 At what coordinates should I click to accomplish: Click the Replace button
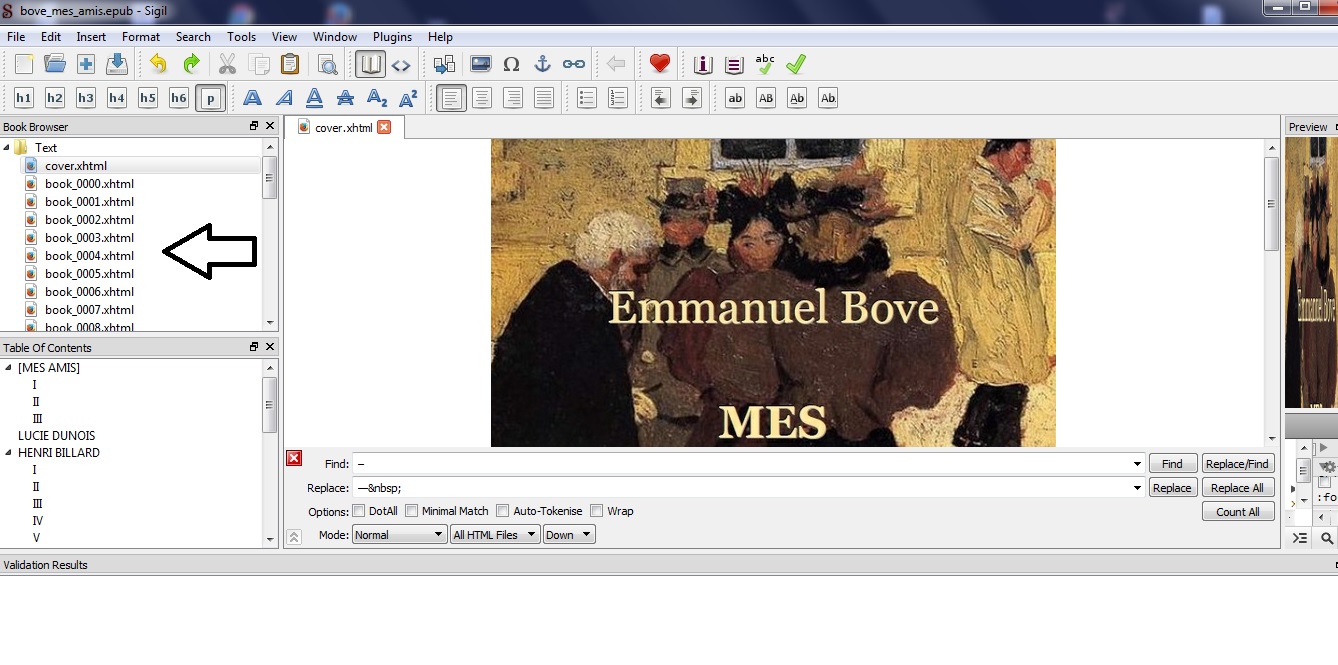1172,488
